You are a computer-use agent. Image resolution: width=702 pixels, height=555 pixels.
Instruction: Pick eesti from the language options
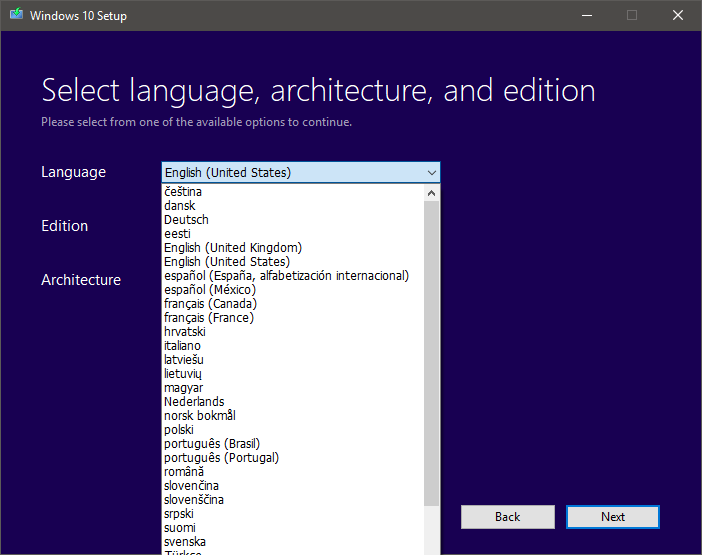pos(293,234)
